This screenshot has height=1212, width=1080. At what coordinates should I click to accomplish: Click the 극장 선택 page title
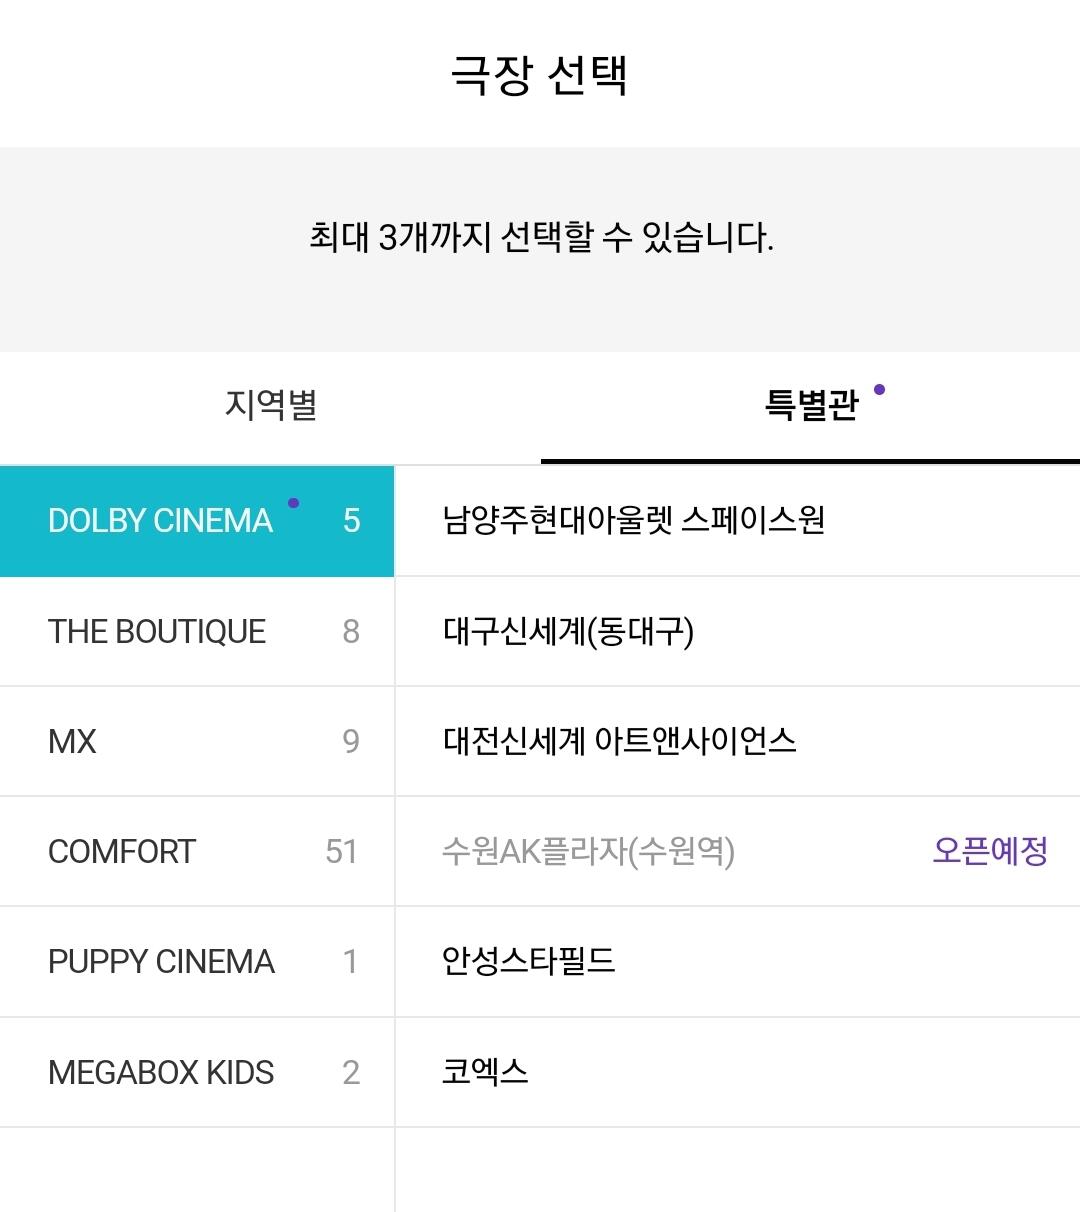539,75
